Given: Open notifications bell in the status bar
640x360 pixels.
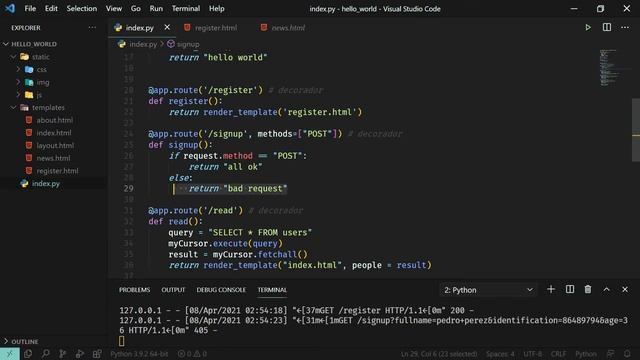Looking at the screenshot, I should (x=627, y=354).
